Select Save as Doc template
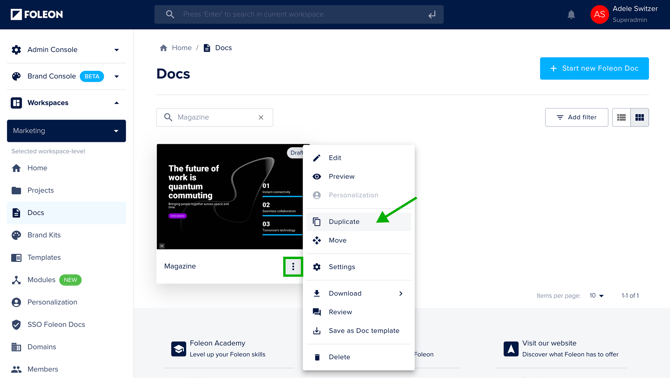Image resolution: width=670 pixels, height=378 pixels. pos(359,331)
